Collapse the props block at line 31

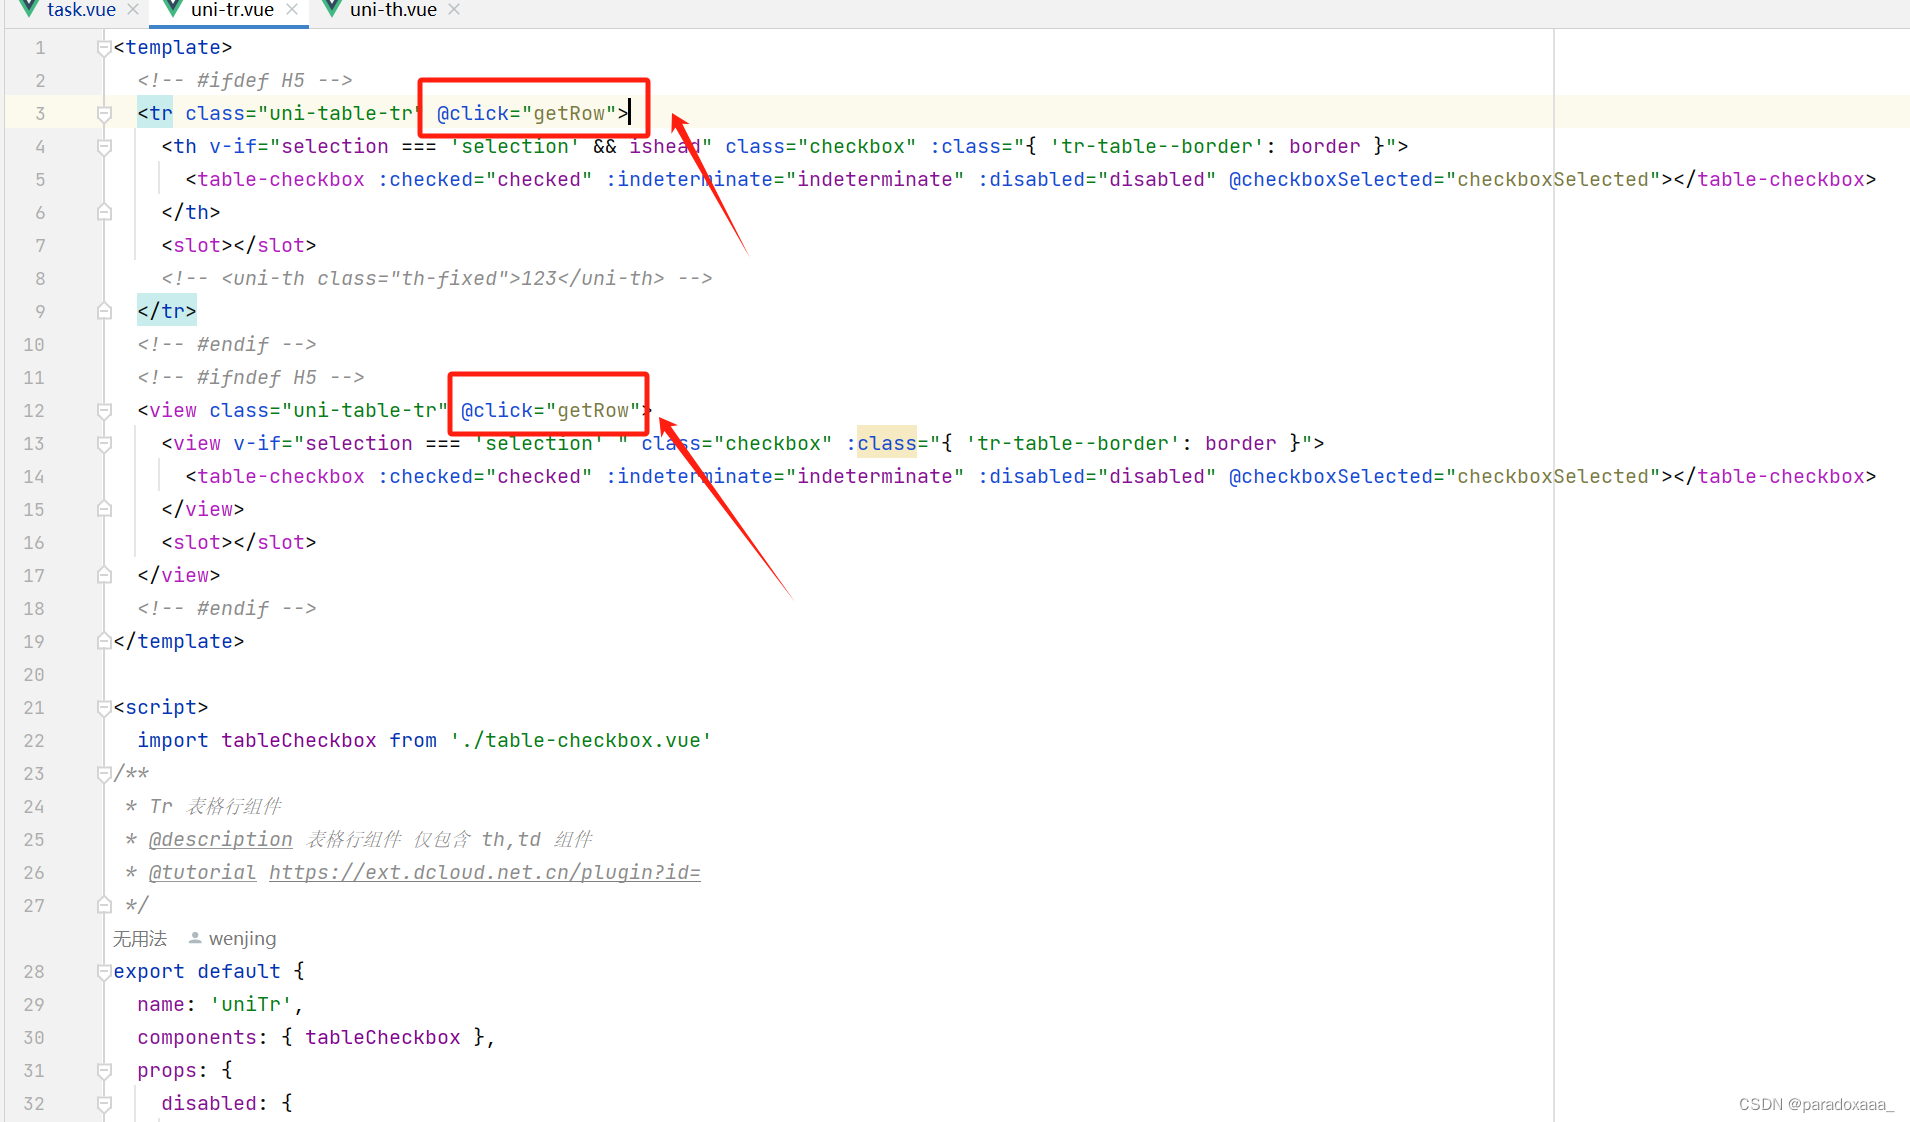point(104,1071)
